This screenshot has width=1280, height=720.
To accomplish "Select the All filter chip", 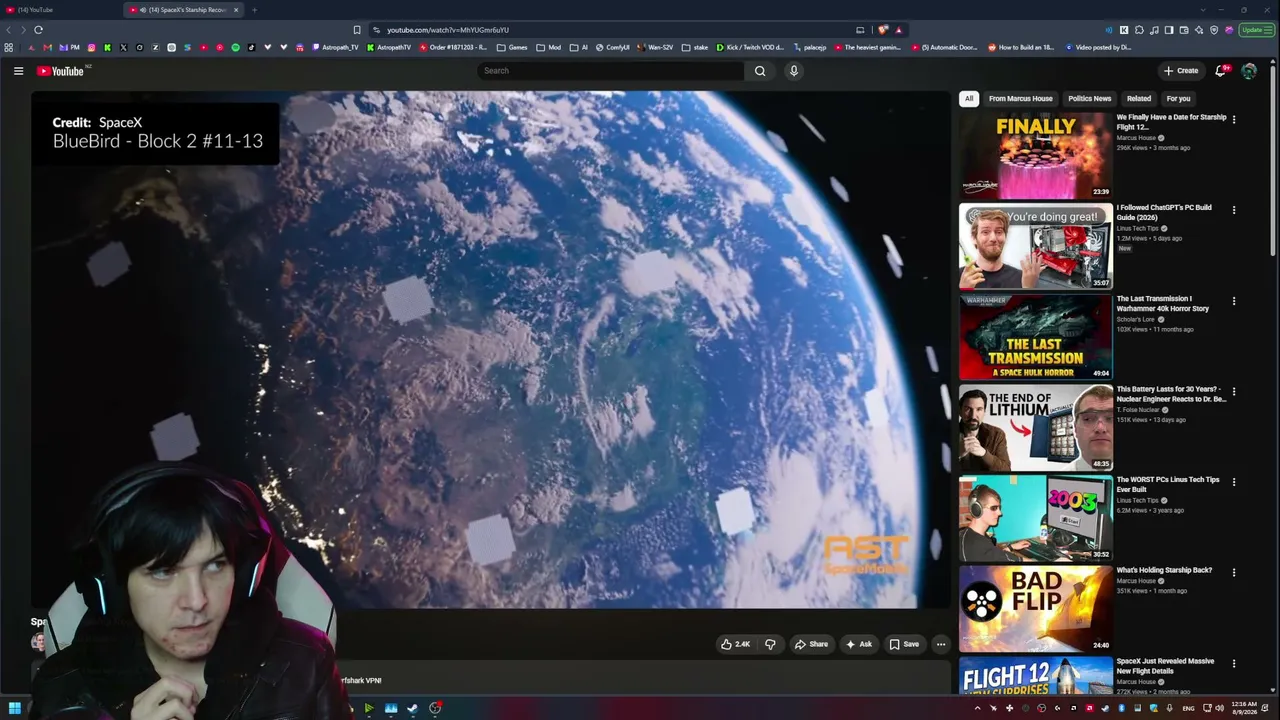I will click(x=969, y=99).
